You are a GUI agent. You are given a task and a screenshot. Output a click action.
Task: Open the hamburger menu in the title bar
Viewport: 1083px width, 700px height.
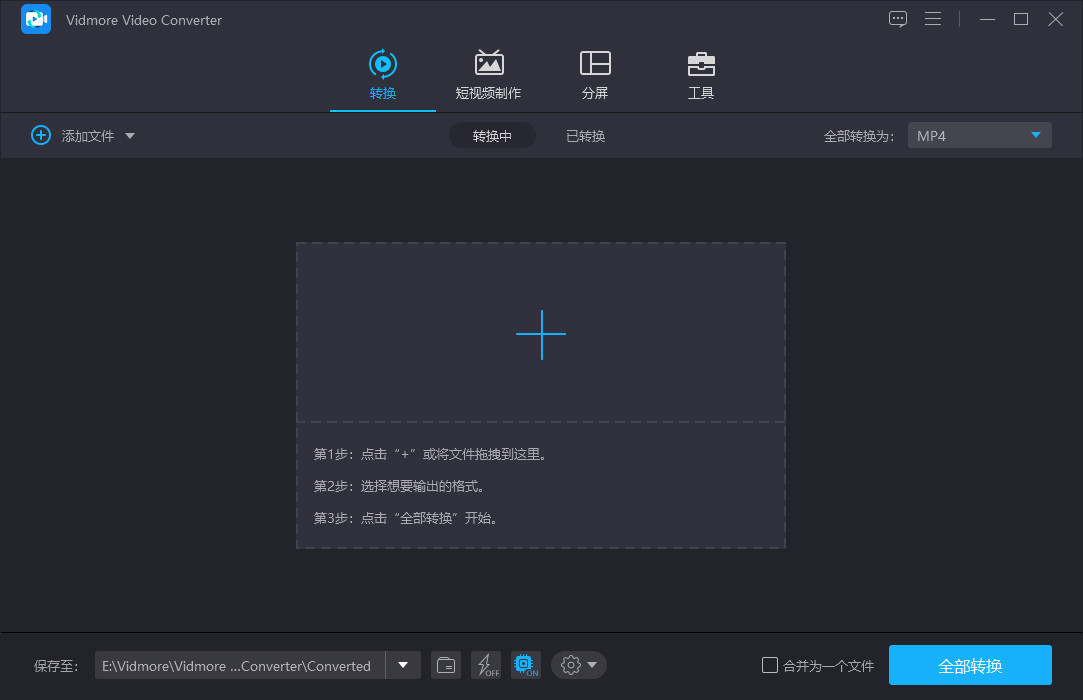(933, 19)
